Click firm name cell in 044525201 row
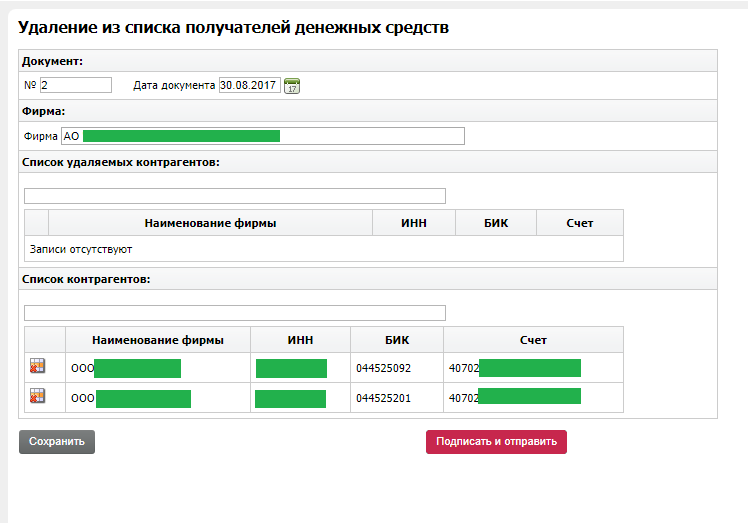Screen dimensions: 749x524 pos(158,398)
